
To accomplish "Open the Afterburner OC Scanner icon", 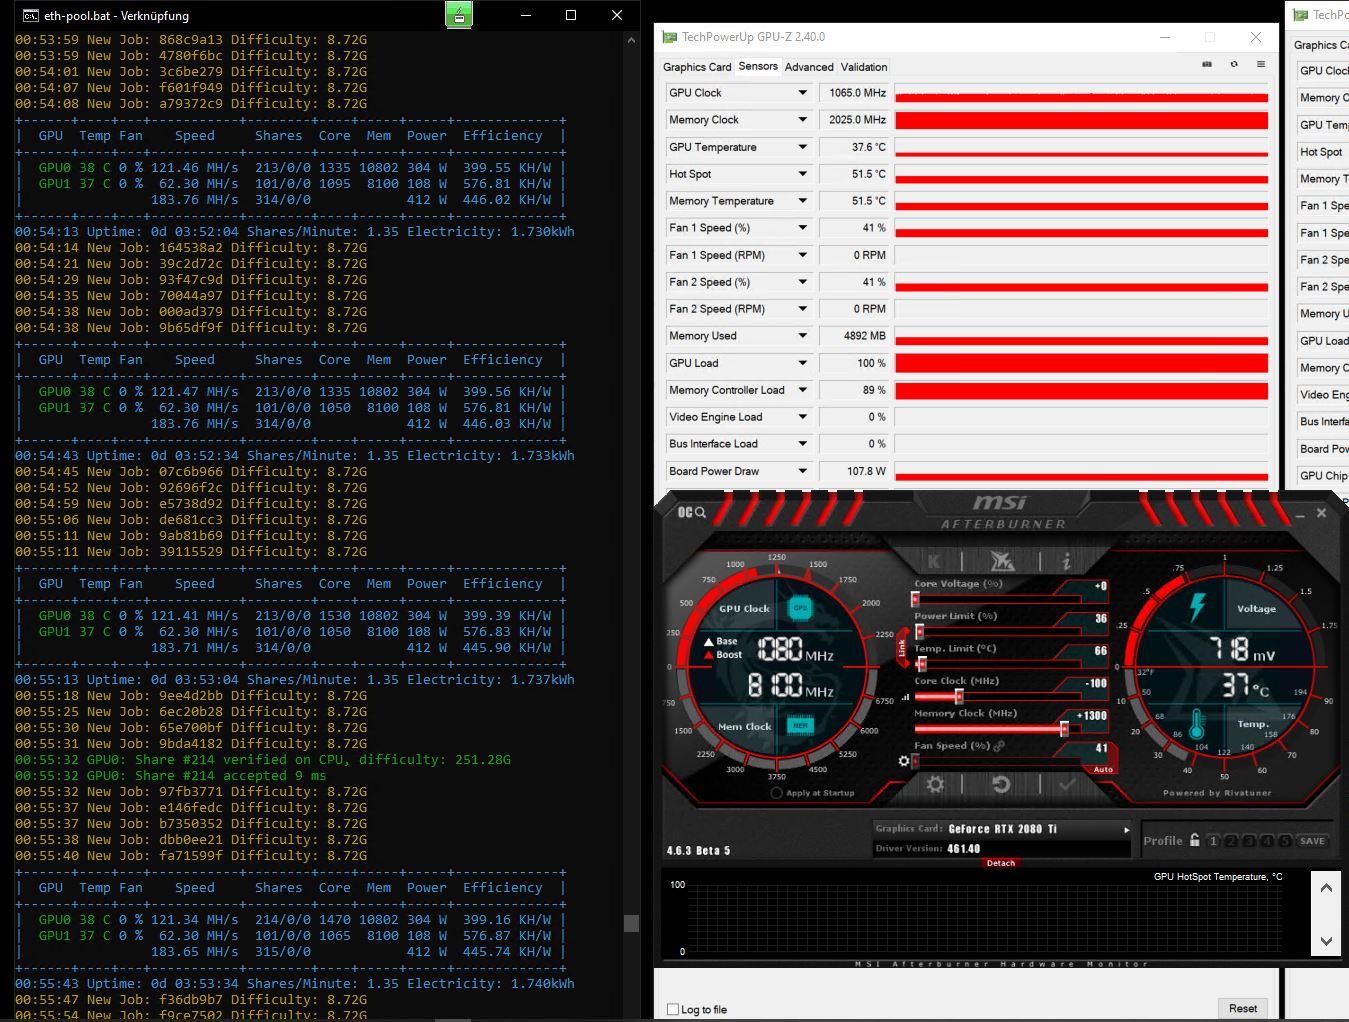I will tap(692, 513).
